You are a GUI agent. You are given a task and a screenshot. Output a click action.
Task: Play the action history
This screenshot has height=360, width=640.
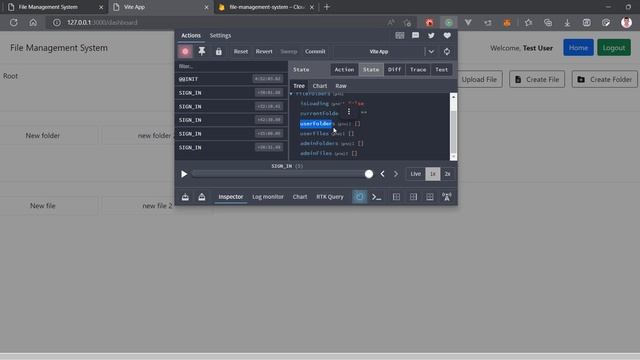[x=184, y=174]
